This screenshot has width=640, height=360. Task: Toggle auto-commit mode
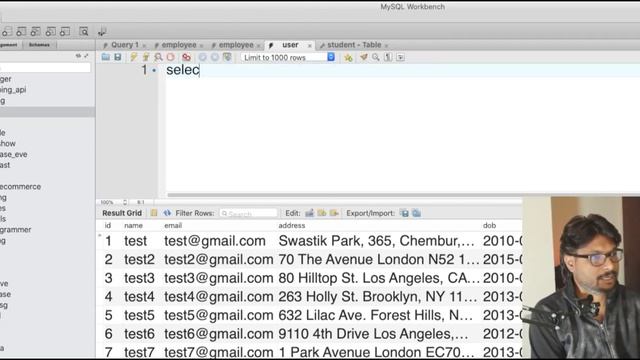[x=227, y=57]
